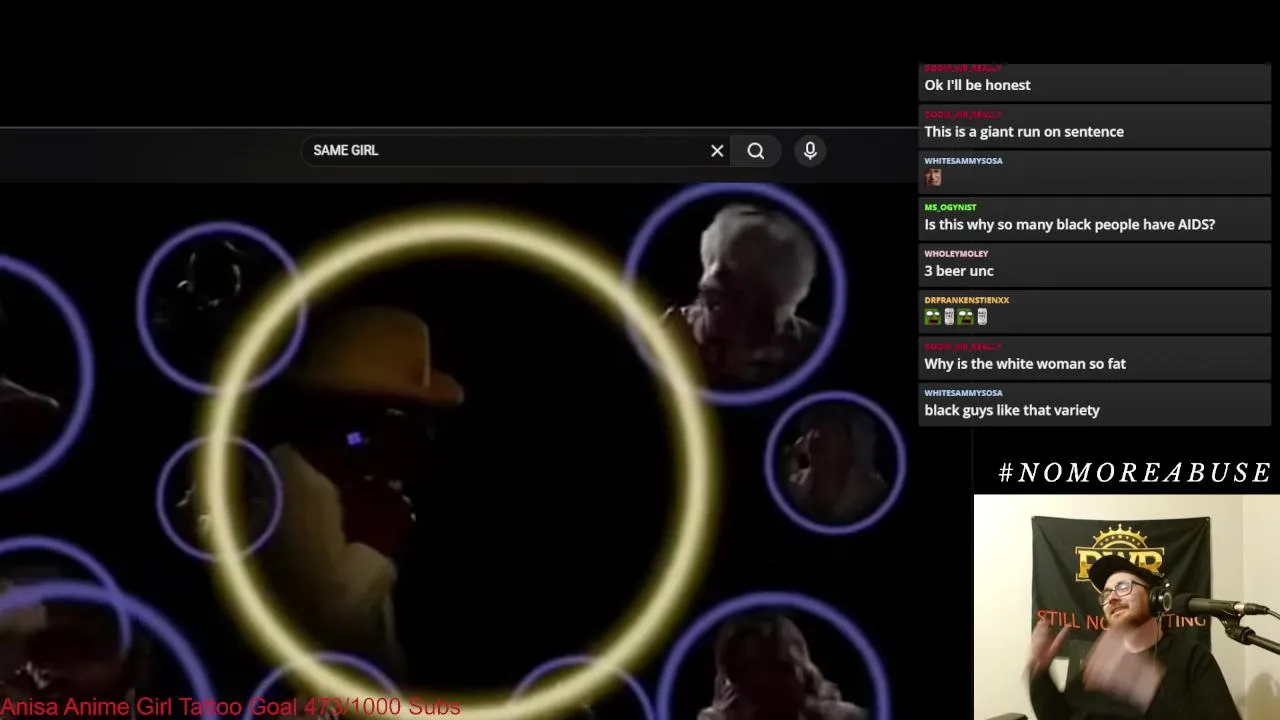Click the streamer webcam feed

click(1127, 607)
